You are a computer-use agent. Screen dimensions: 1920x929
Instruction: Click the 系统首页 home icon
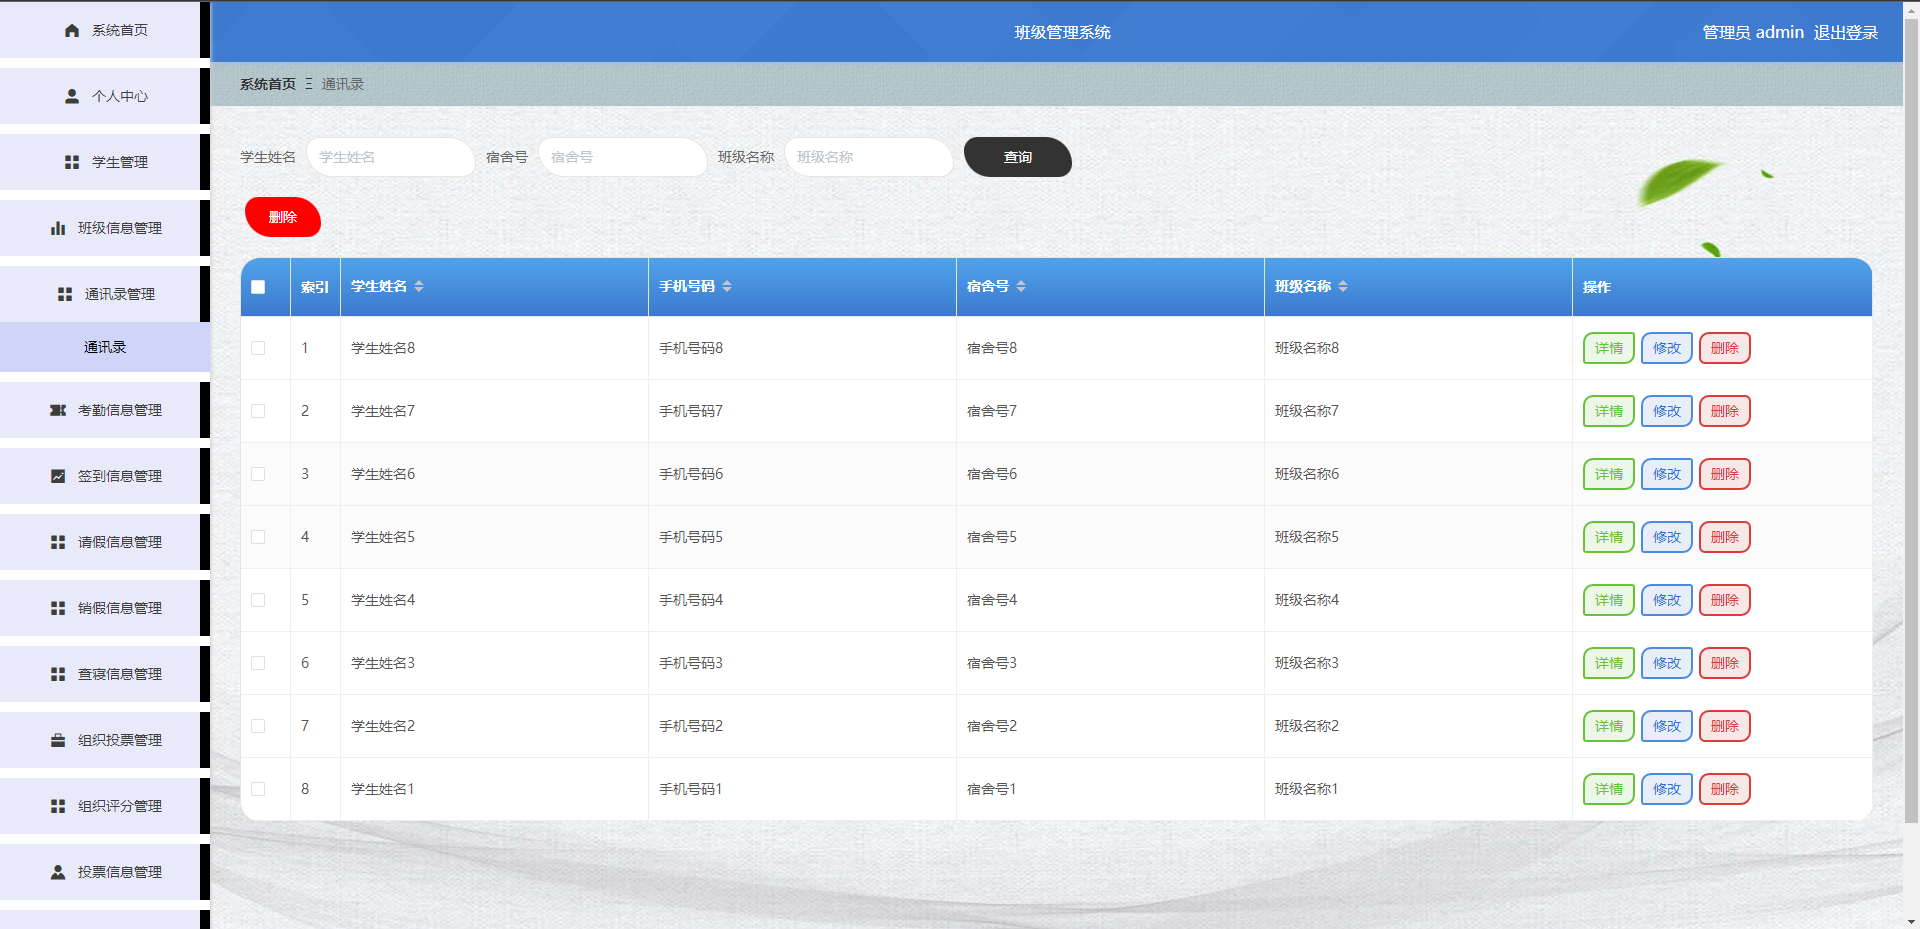click(x=70, y=30)
